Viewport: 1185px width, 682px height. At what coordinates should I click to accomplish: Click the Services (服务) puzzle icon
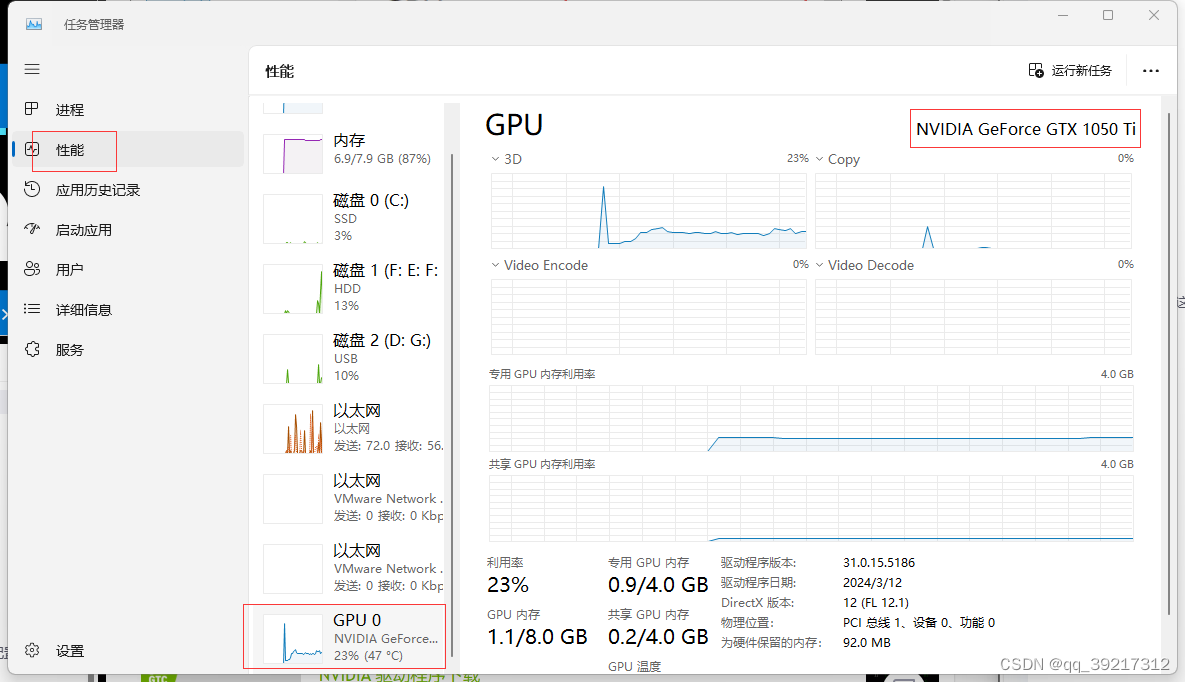32,349
